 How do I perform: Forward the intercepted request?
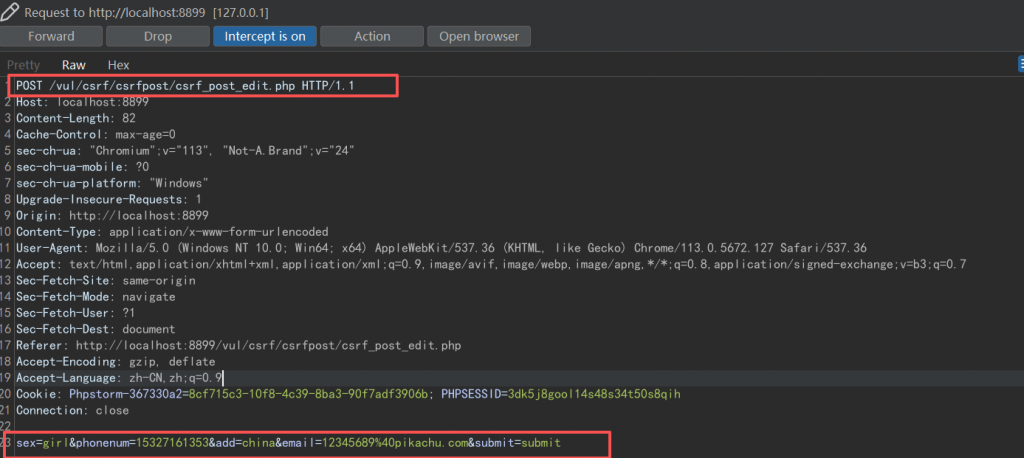point(51,36)
